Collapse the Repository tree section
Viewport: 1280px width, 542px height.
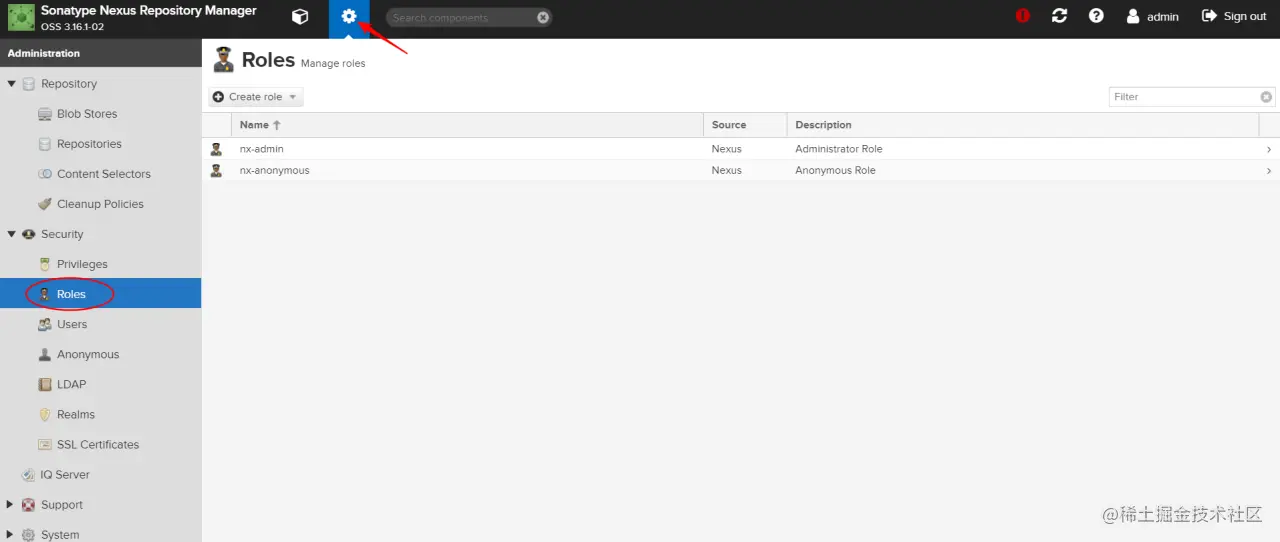click(x=12, y=84)
